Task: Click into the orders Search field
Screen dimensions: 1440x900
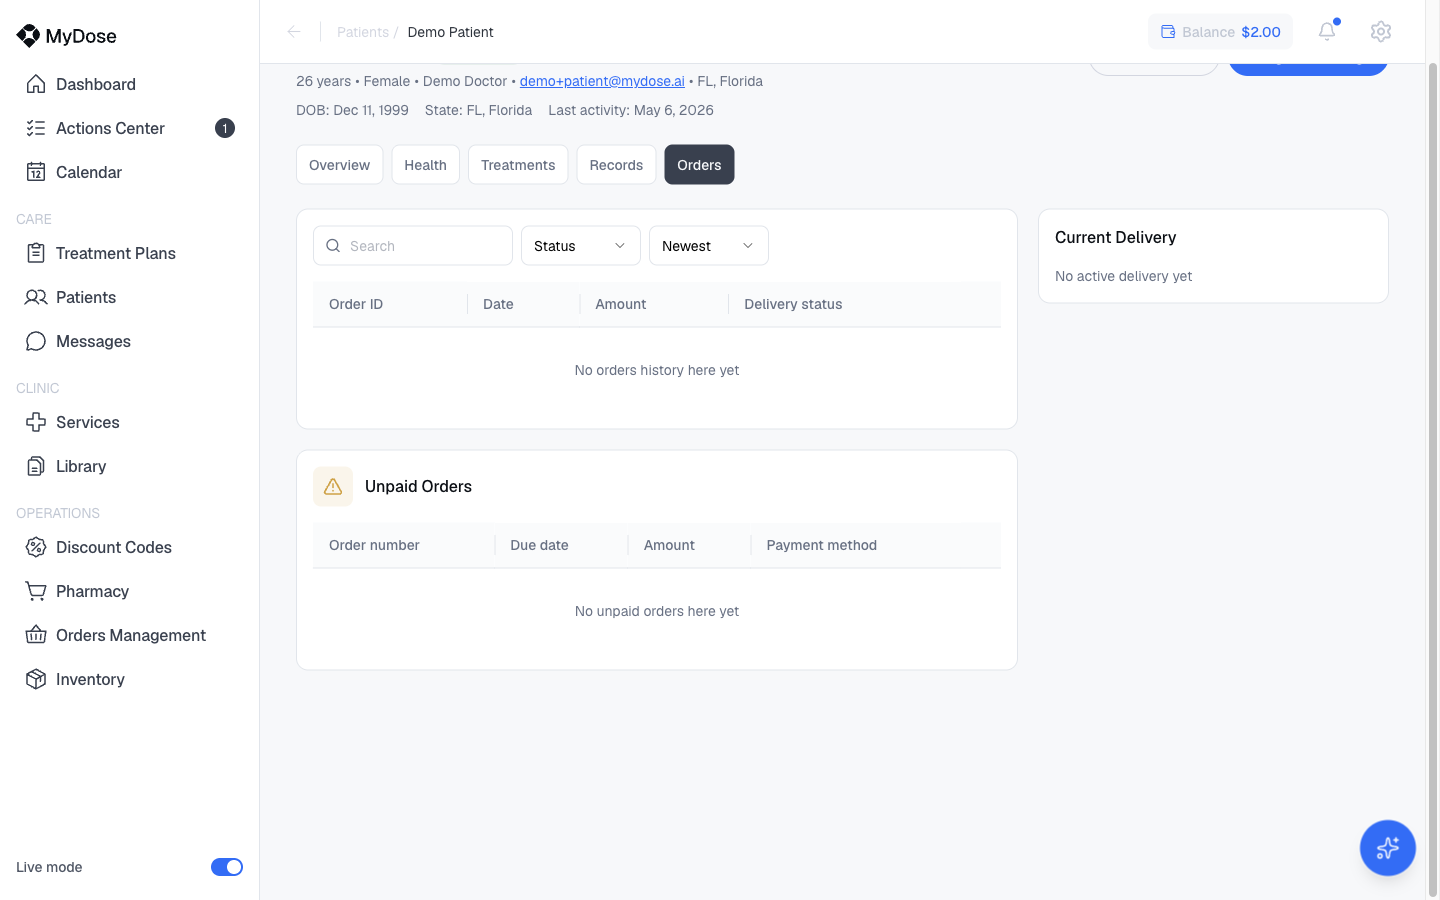Action: tap(413, 246)
